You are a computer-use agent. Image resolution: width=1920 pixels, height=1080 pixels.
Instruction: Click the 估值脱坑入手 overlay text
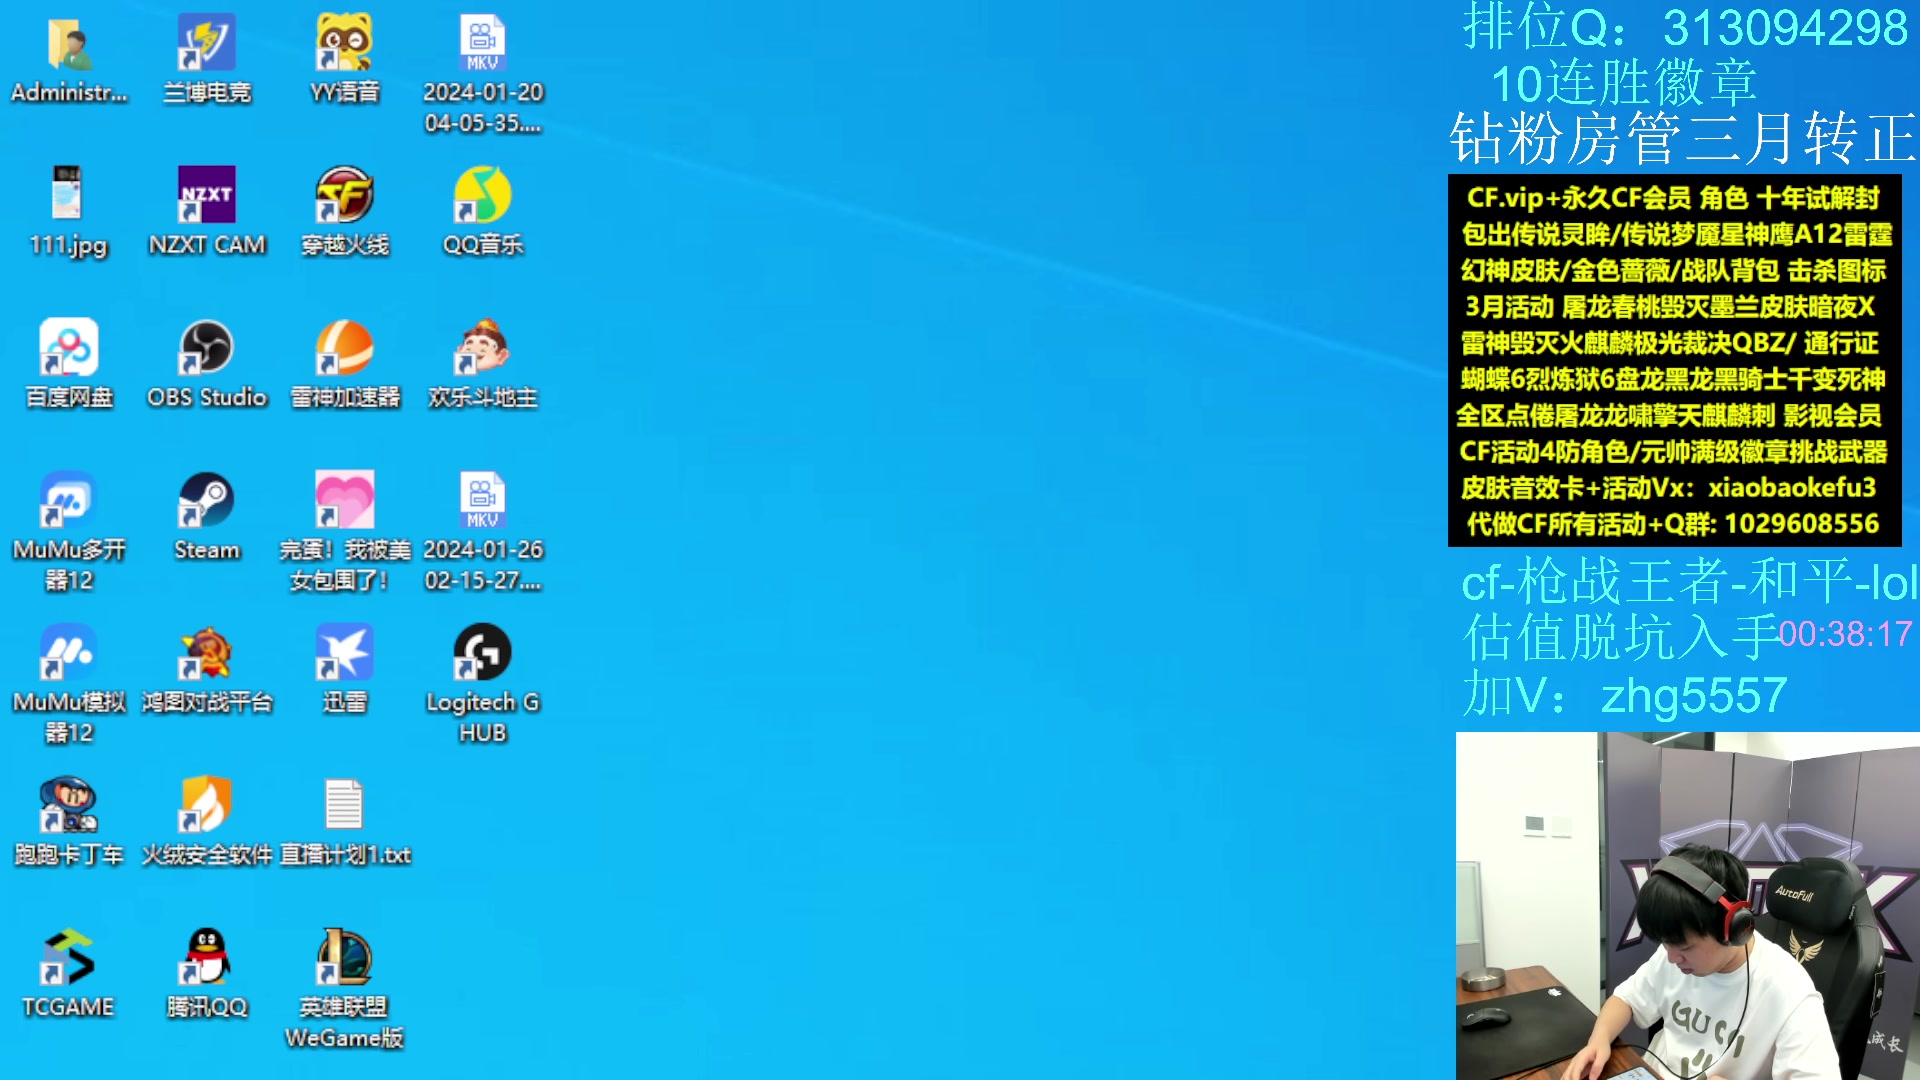[x=1620, y=637]
